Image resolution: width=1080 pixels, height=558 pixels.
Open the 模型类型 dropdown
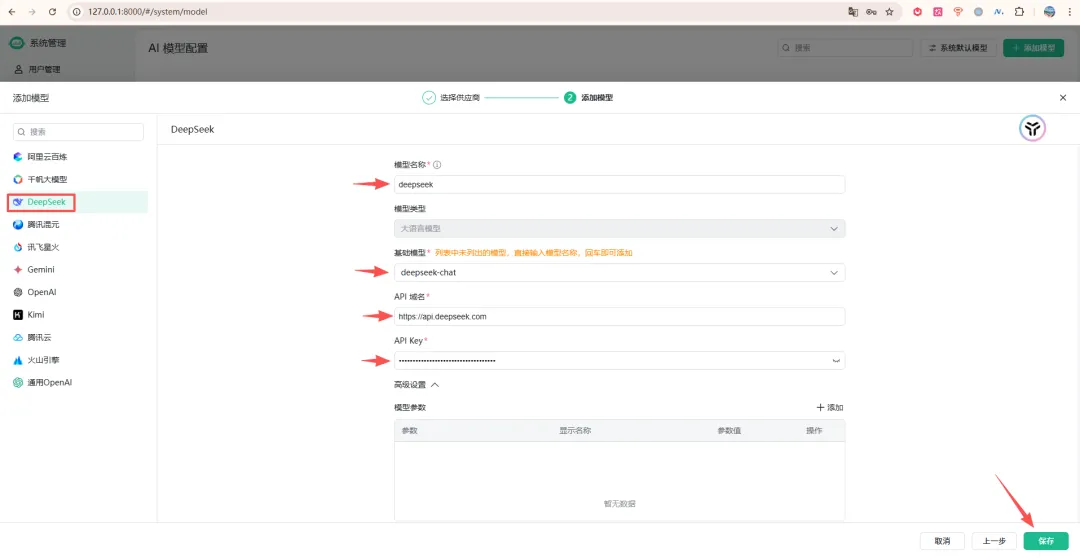(619, 229)
